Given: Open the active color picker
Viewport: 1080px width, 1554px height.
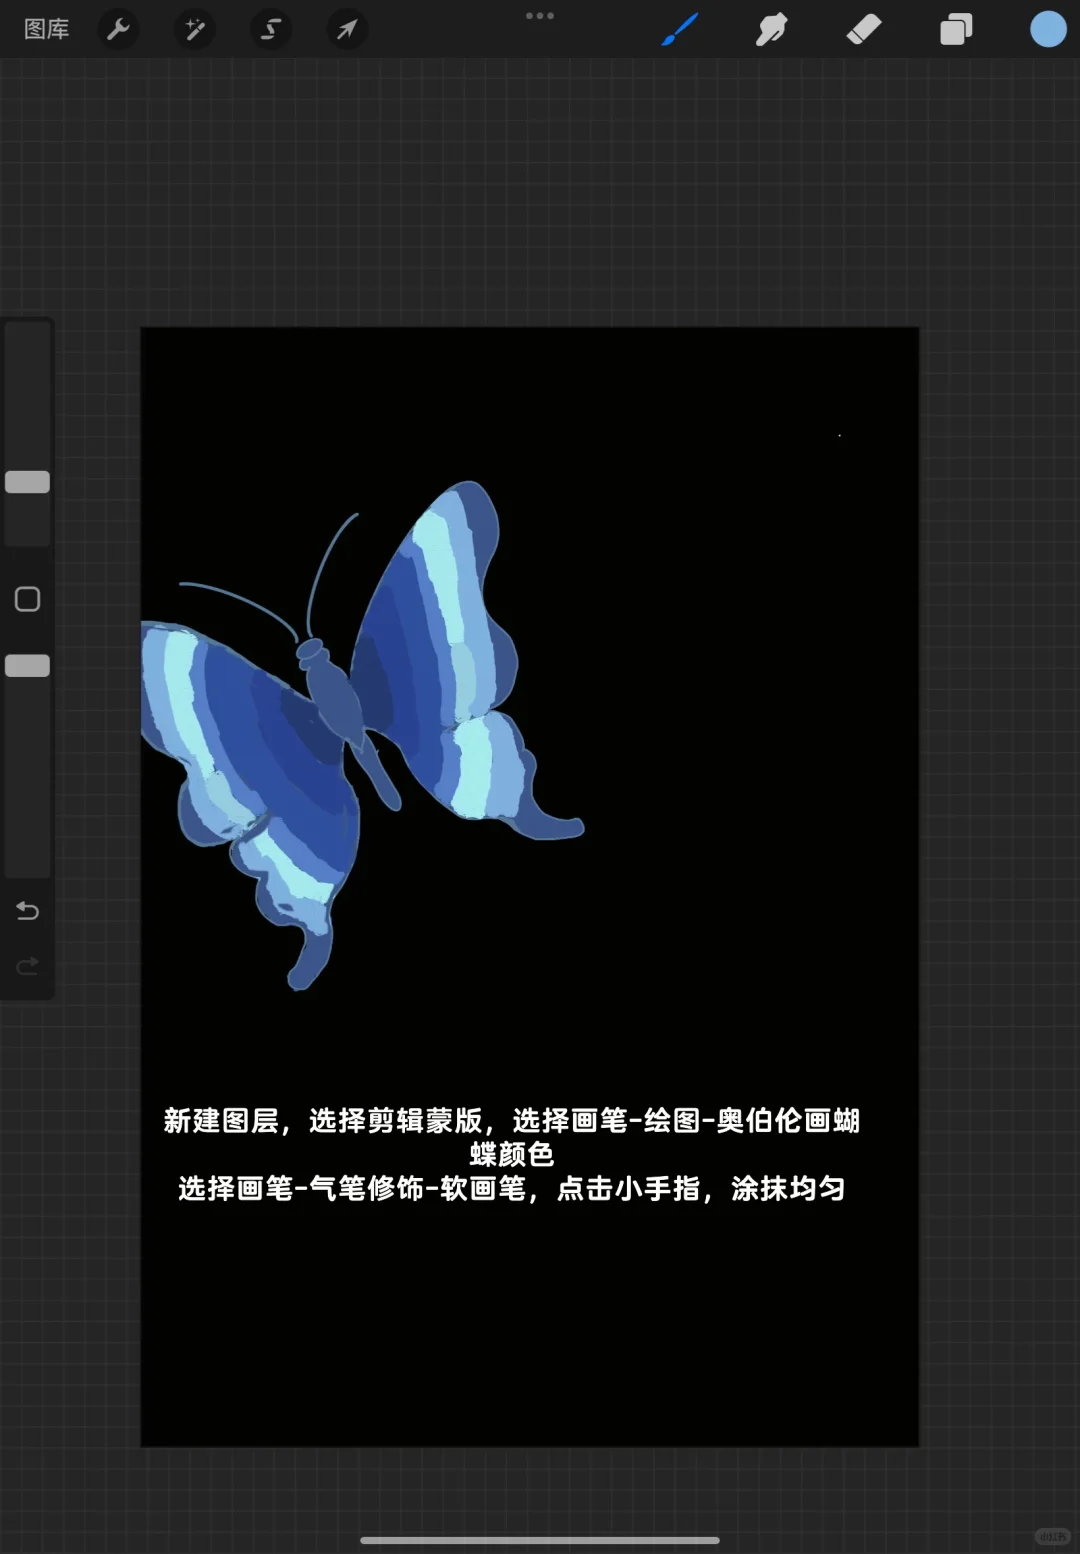Looking at the screenshot, I should coord(1047,29).
